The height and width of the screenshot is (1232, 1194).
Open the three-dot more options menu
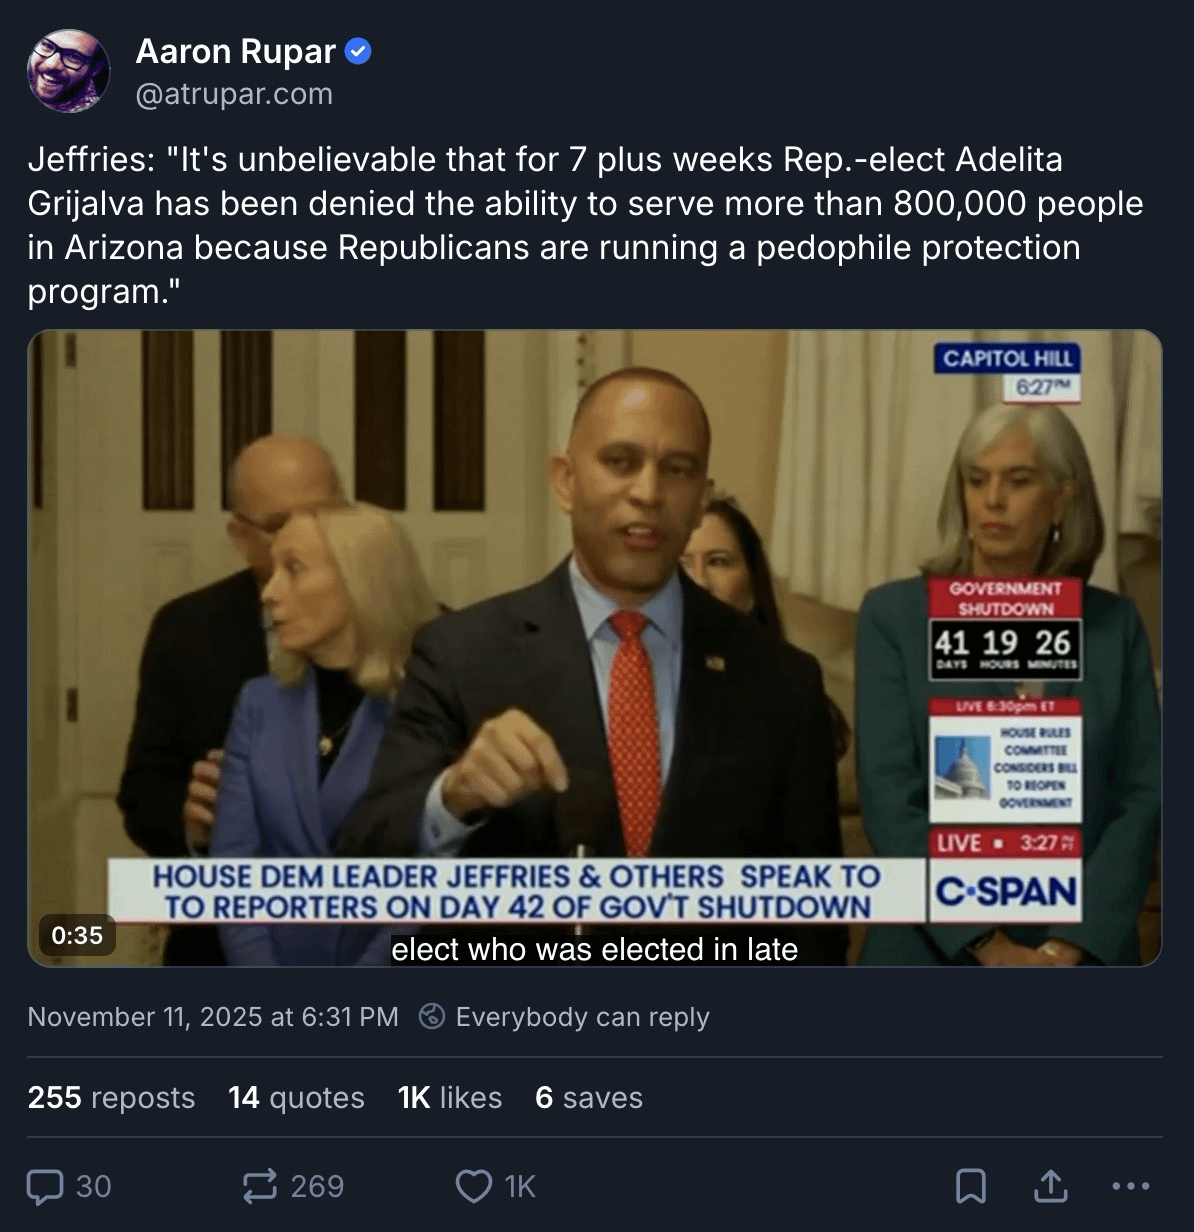pyautogui.click(x=1131, y=1187)
